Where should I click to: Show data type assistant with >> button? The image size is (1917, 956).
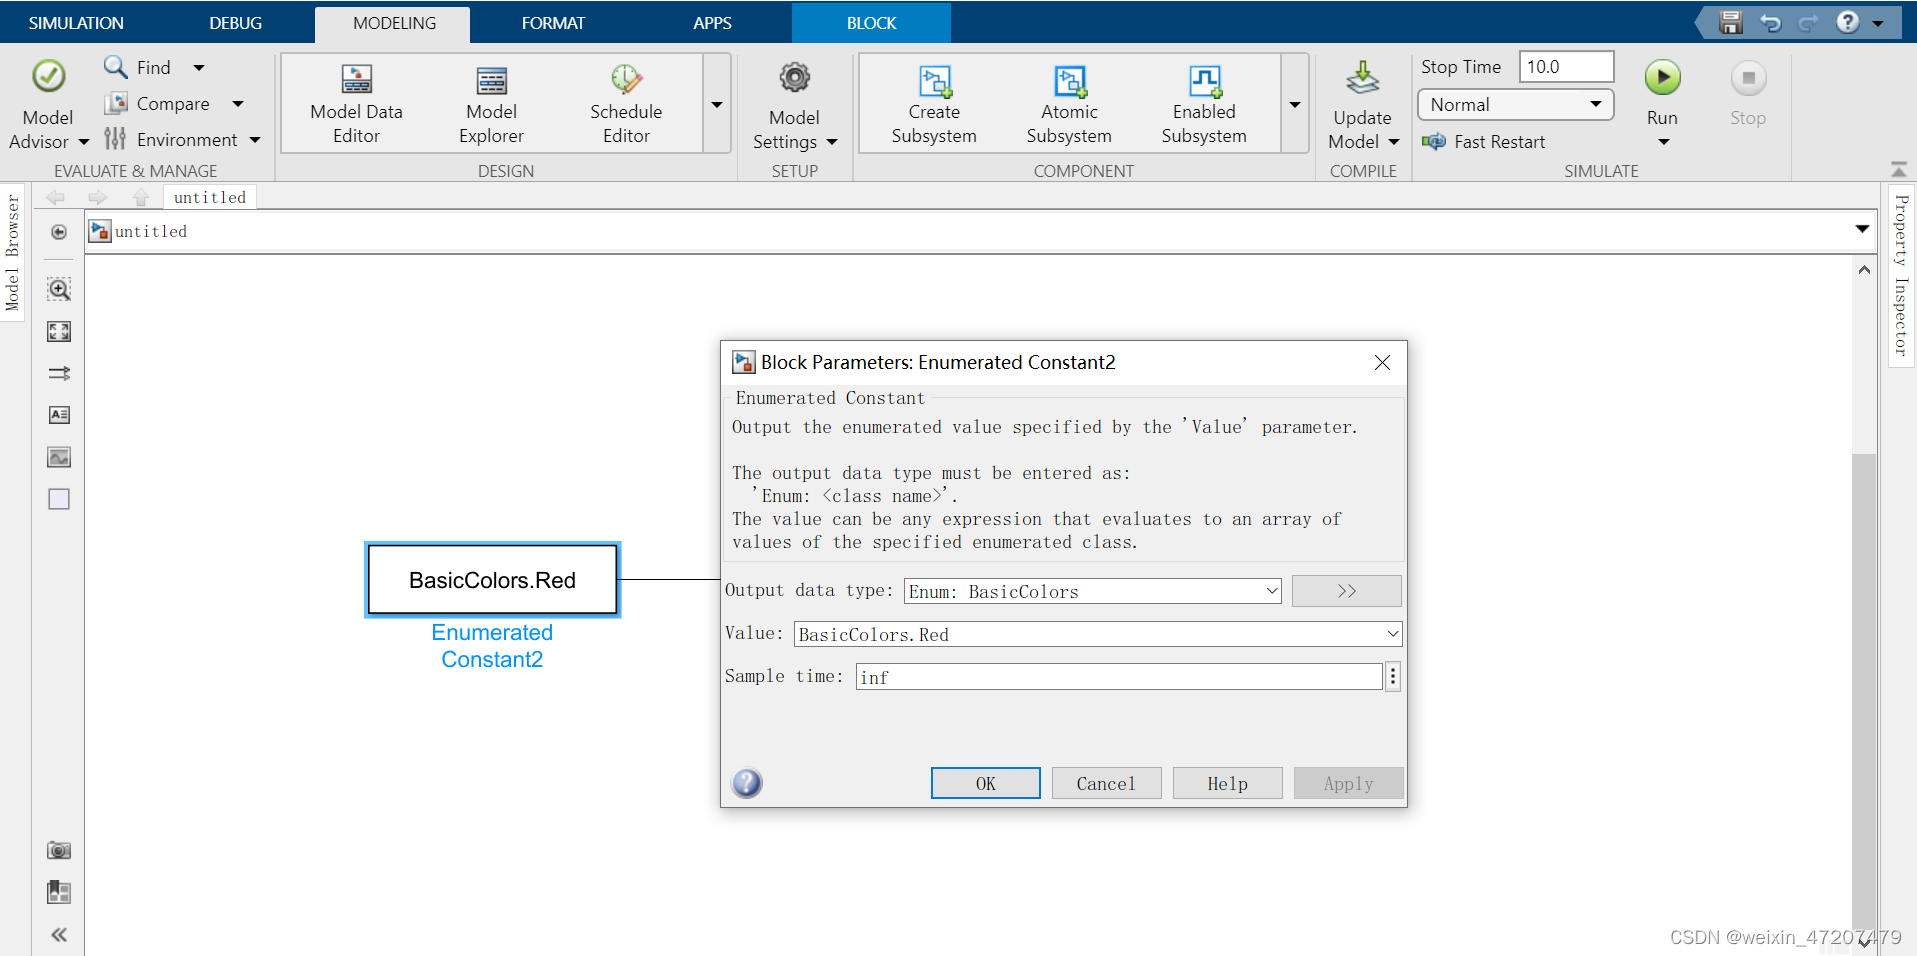tap(1347, 591)
